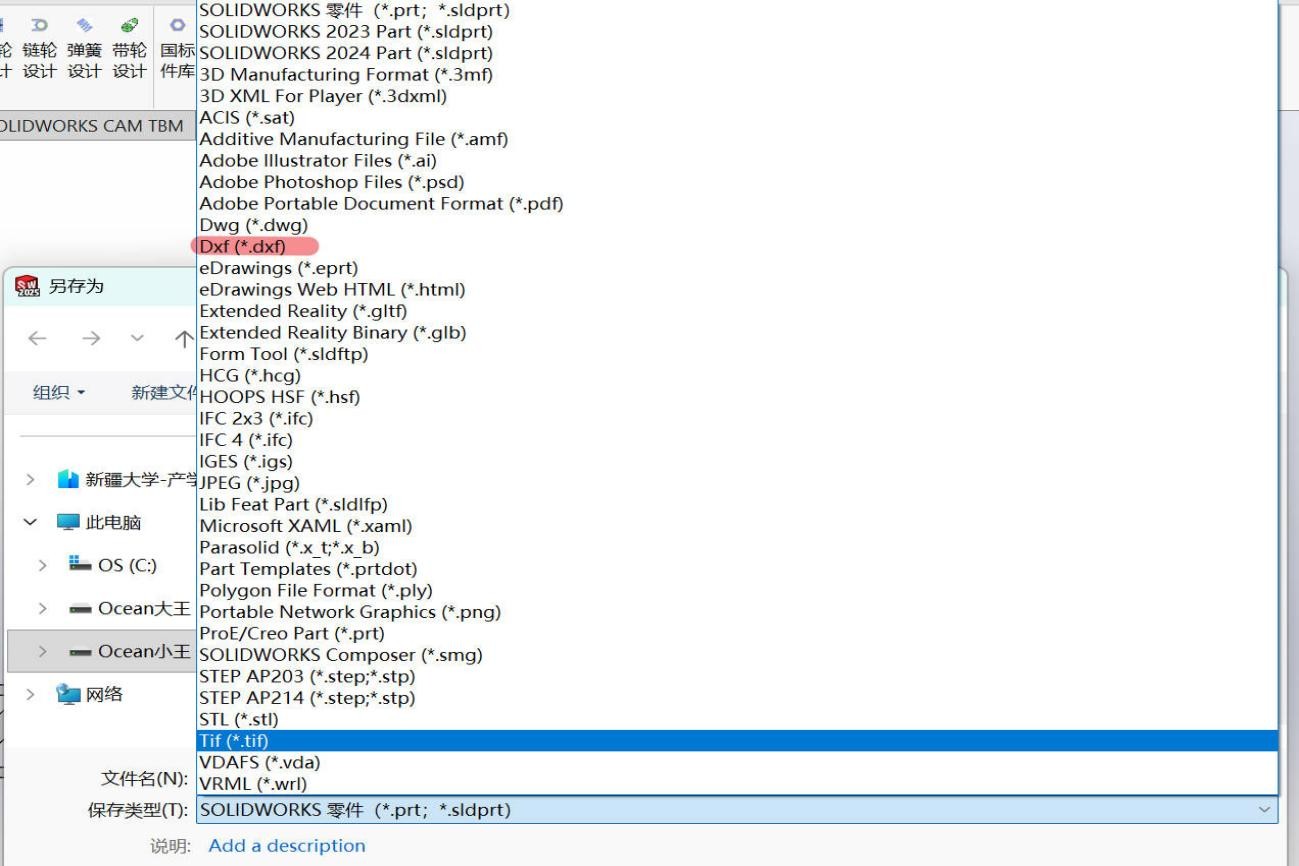Collapse the 此电脑 tree node
Image resolution: width=1299 pixels, height=866 pixels.
click(x=30, y=522)
